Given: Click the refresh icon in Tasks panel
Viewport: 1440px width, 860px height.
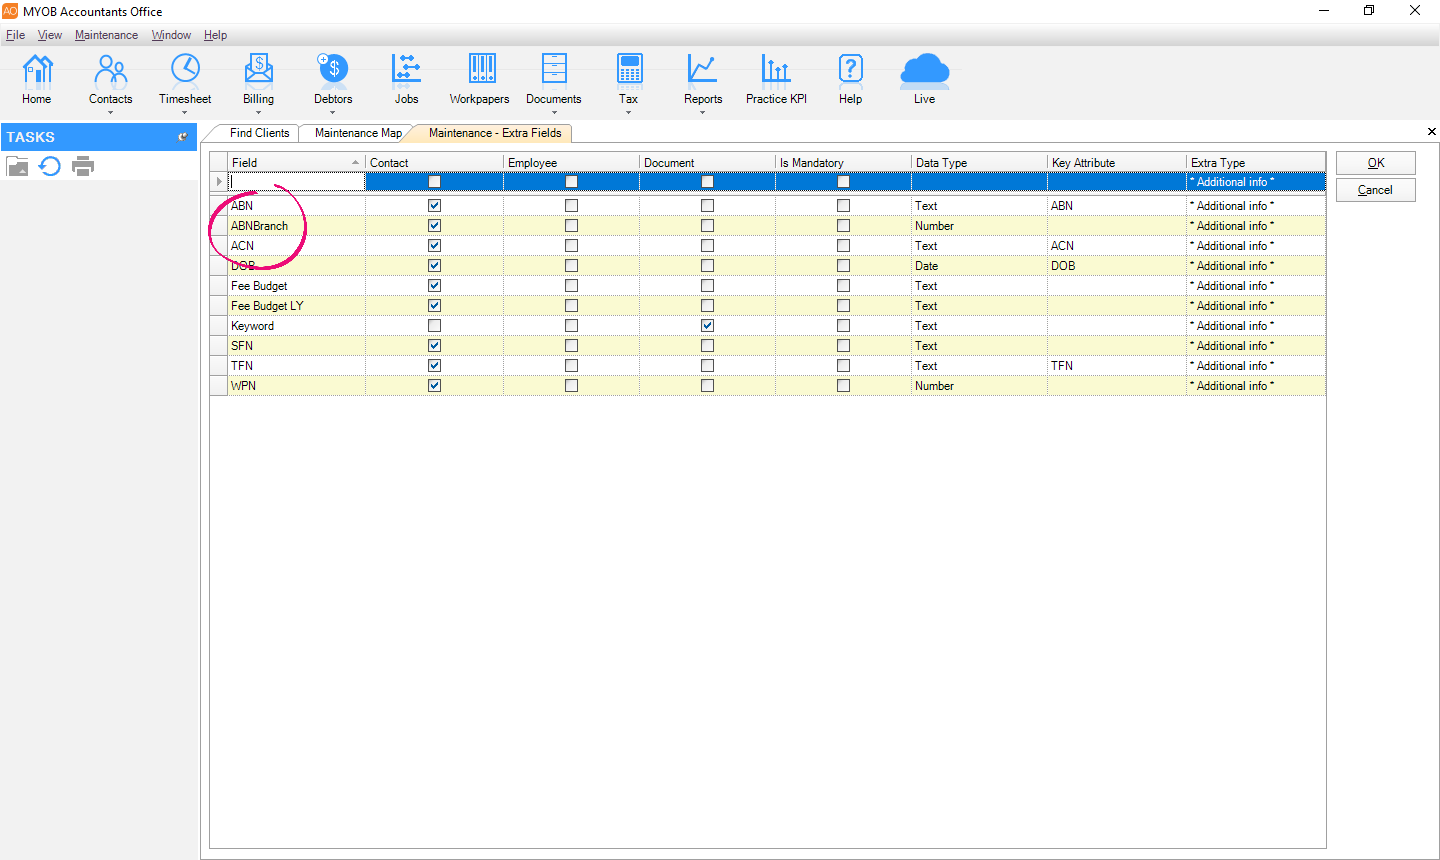Looking at the screenshot, I should pos(50,166).
